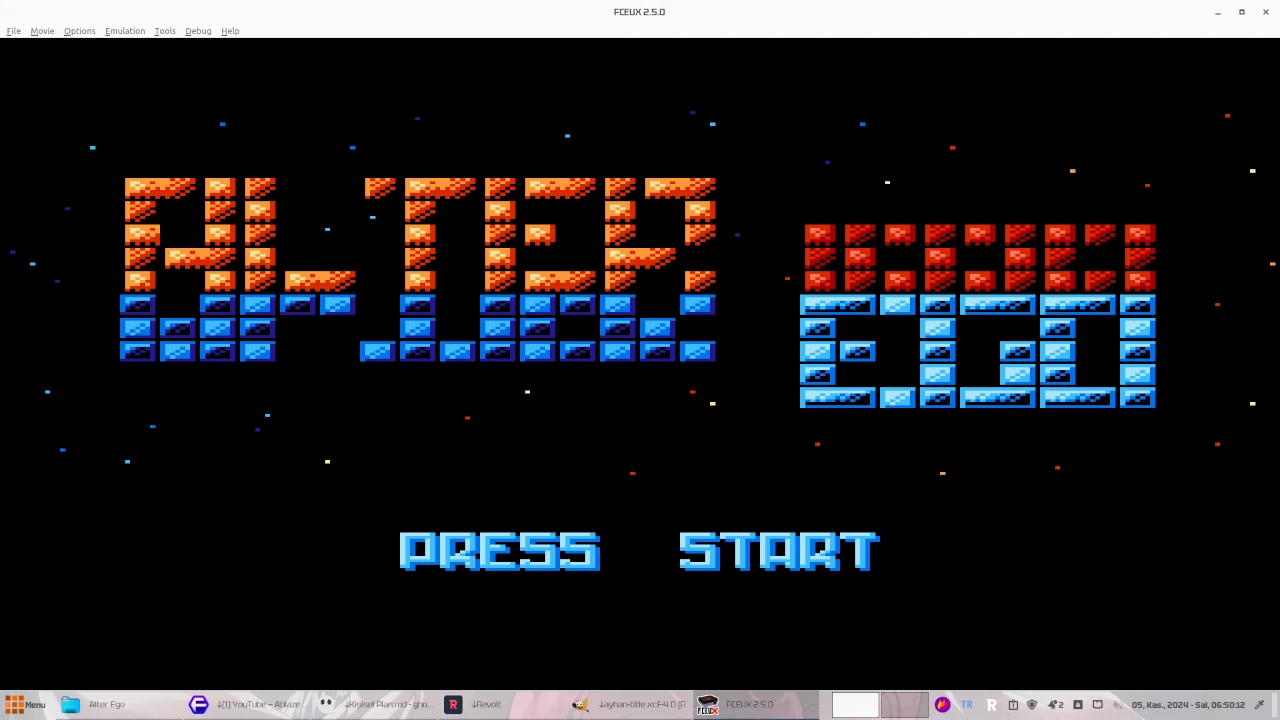
Task: Open the Tools menu
Action: pos(165,31)
